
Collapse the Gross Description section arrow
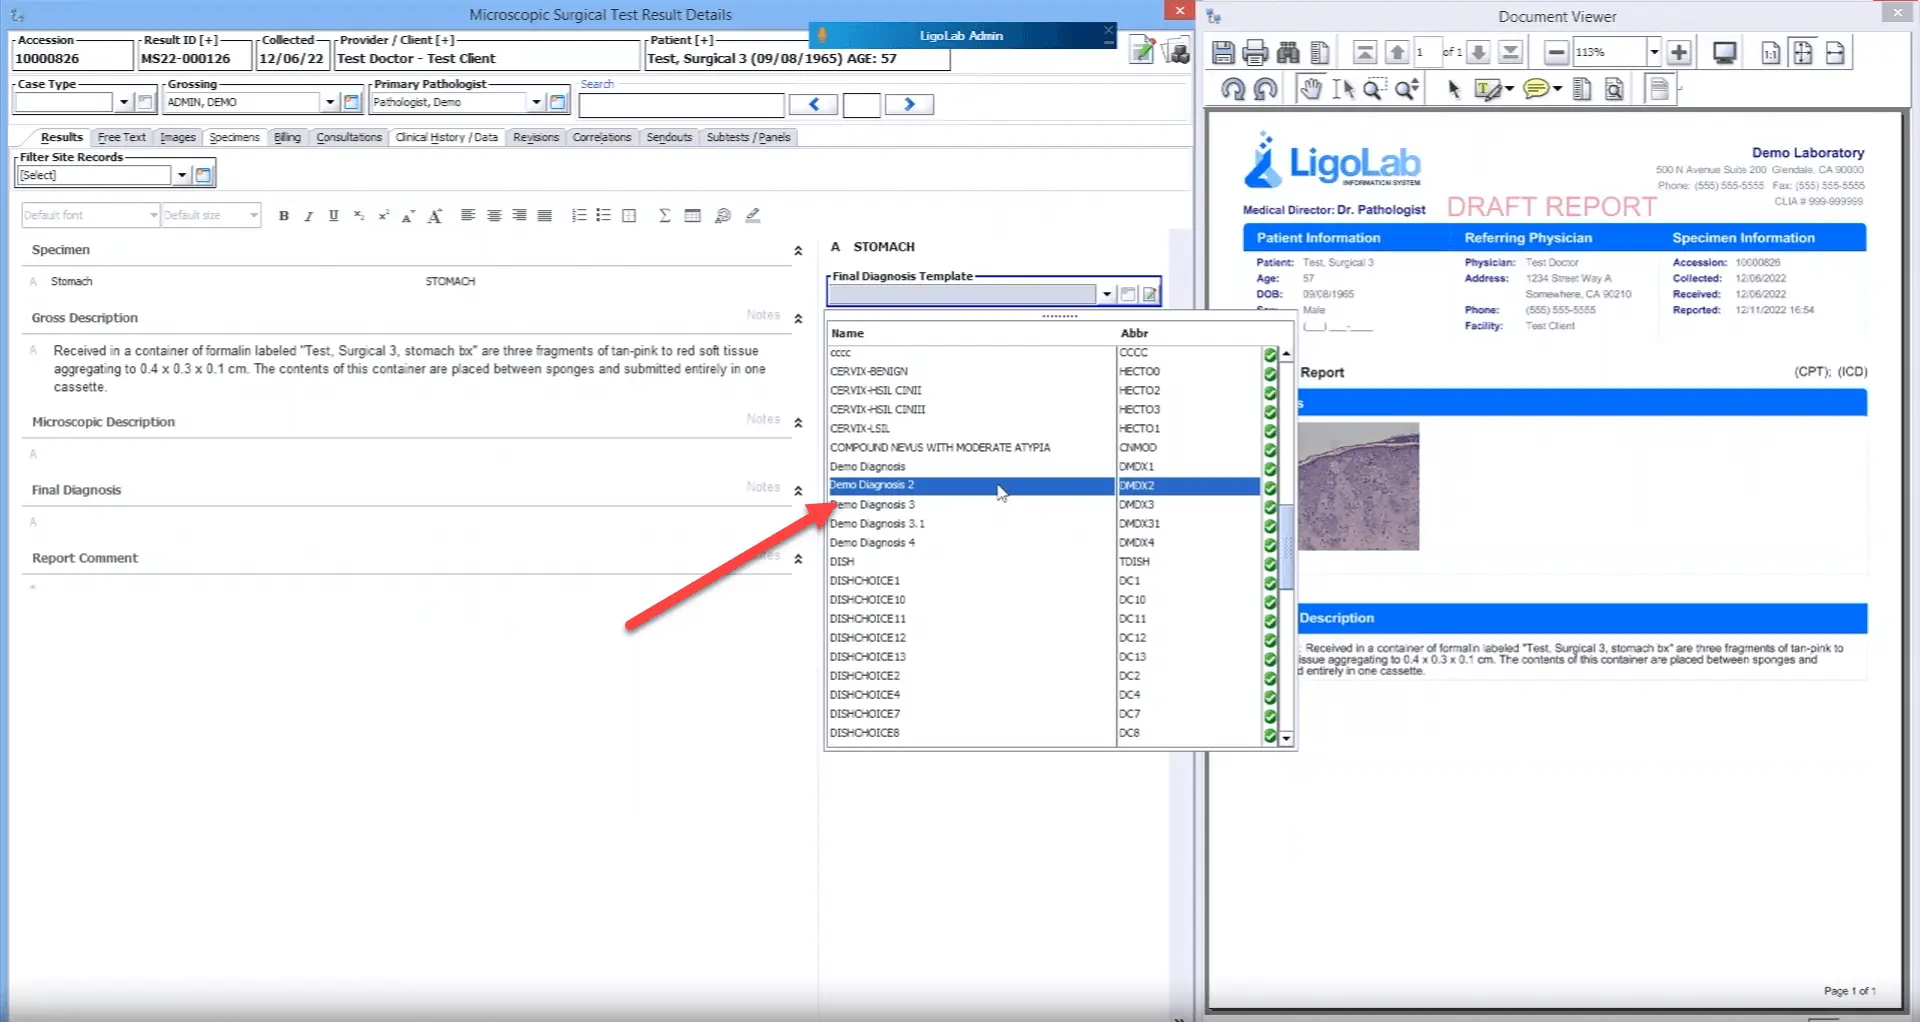coord(798,319)
